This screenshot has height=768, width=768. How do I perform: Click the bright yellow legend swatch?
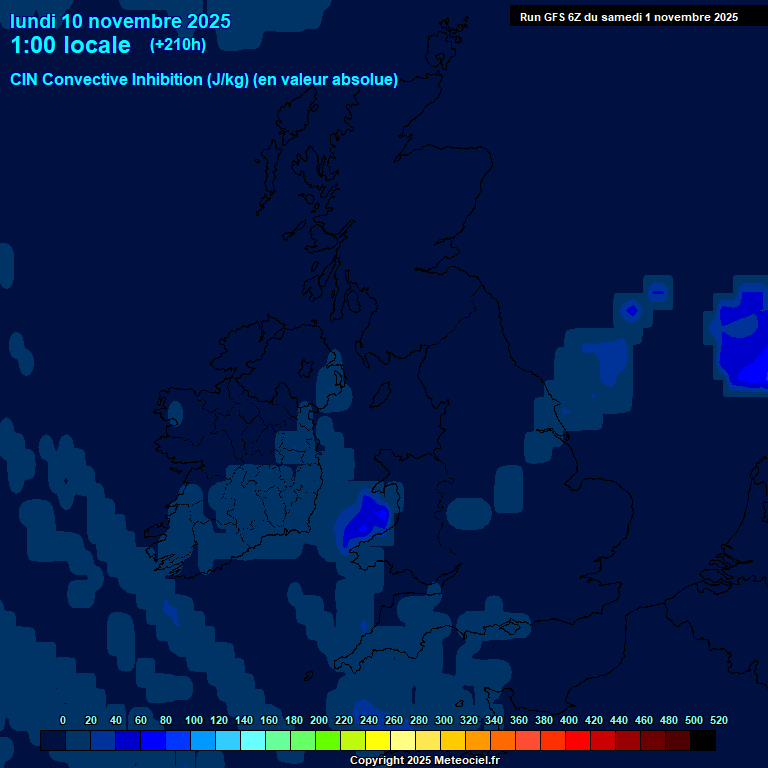[377, 741]
